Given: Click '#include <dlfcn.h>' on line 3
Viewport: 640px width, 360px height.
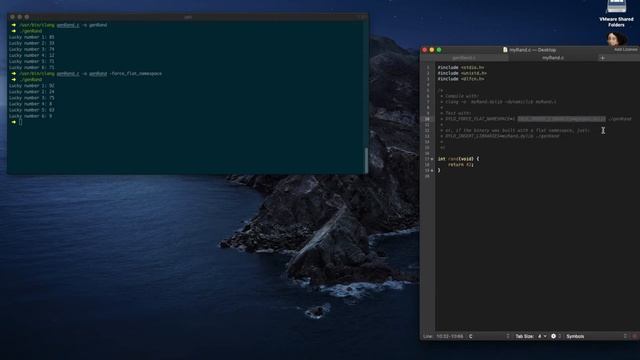Looking at the screenshot, I should (x=461, y=79).
